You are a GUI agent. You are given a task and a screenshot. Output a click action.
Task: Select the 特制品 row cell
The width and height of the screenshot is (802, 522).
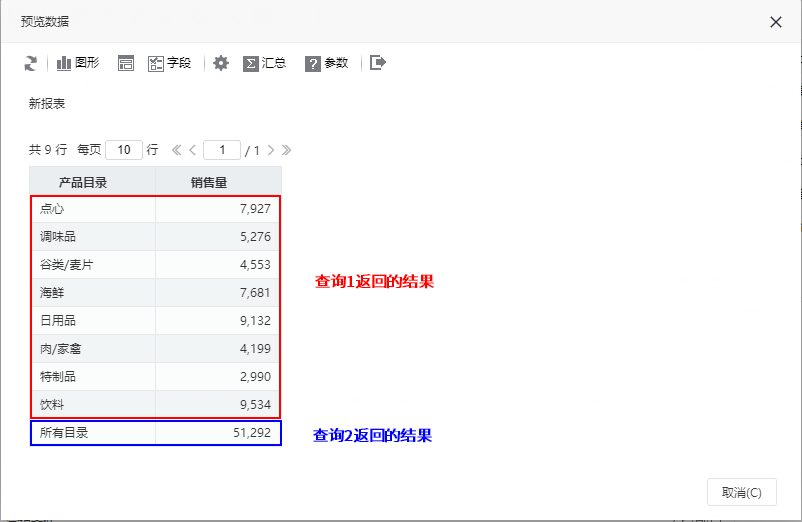click(x=93, y=377)
